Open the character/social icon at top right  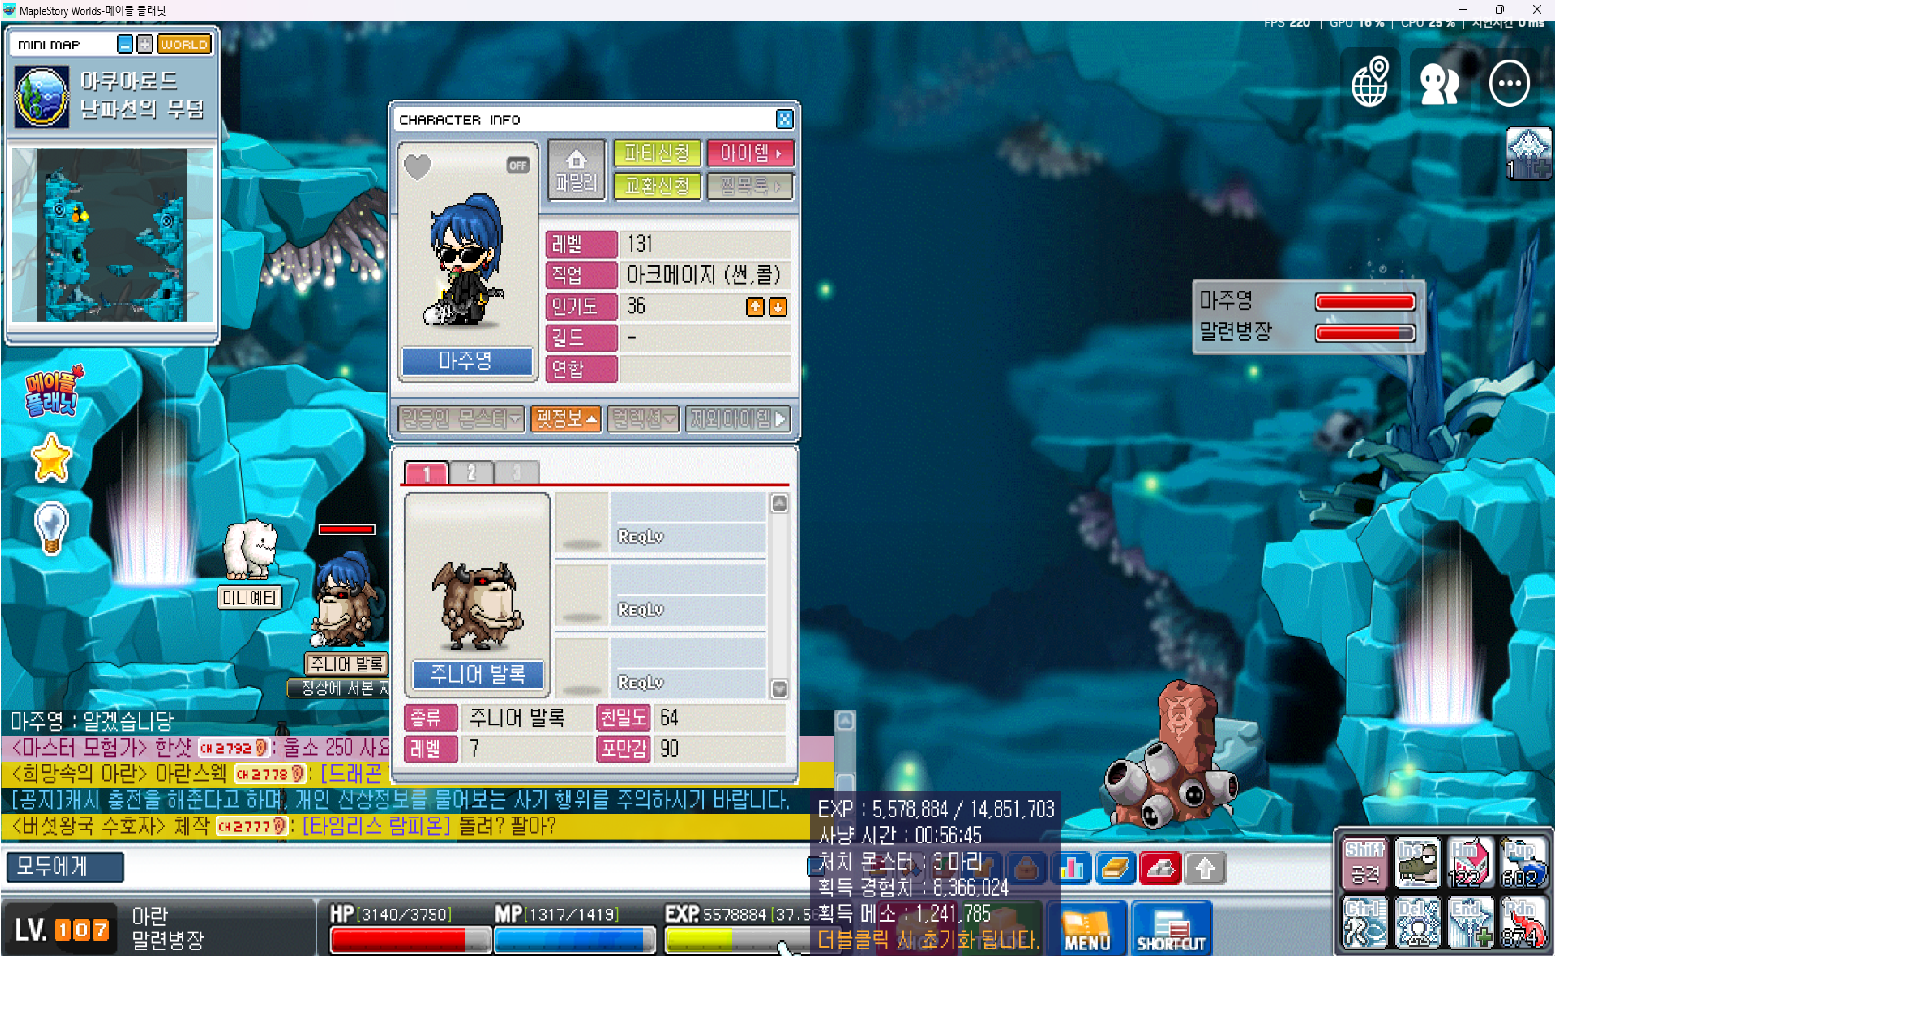[x=1440, y=83]
